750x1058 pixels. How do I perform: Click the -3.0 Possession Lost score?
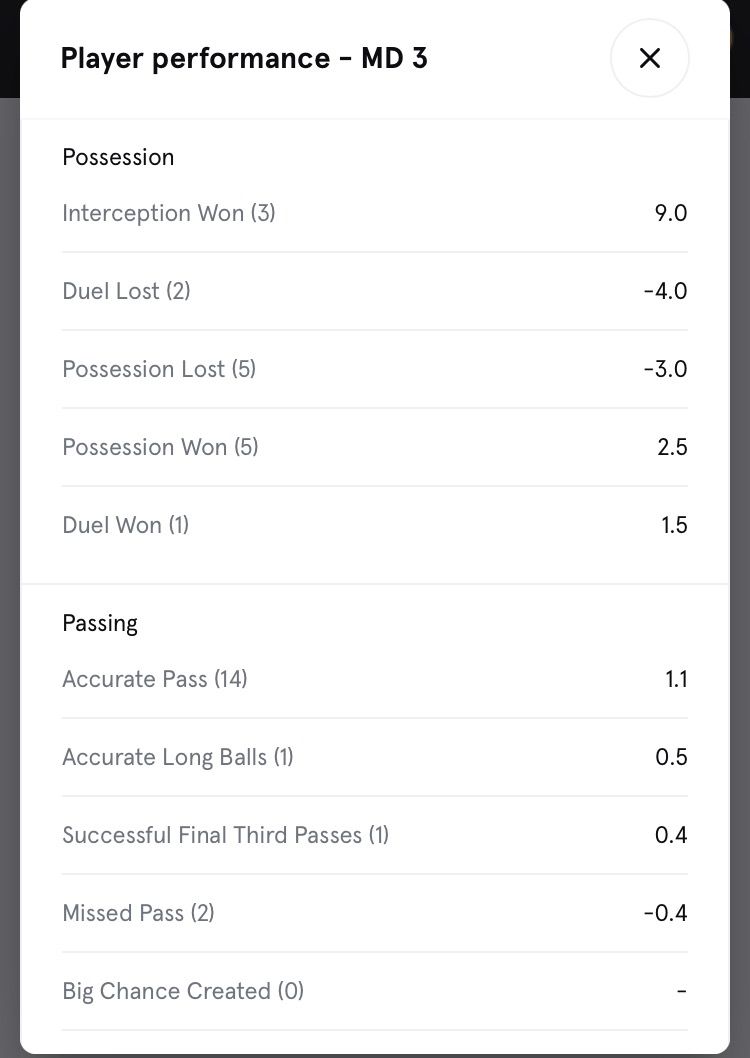click(665, 369)
